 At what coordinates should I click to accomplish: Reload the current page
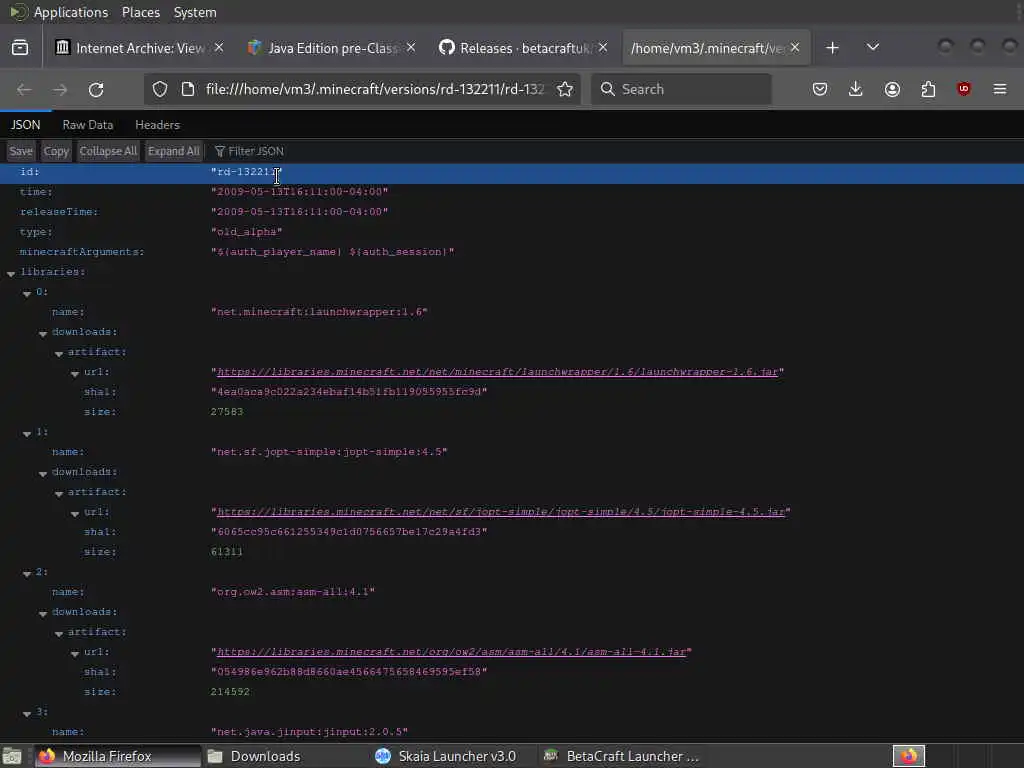point(96,89)
